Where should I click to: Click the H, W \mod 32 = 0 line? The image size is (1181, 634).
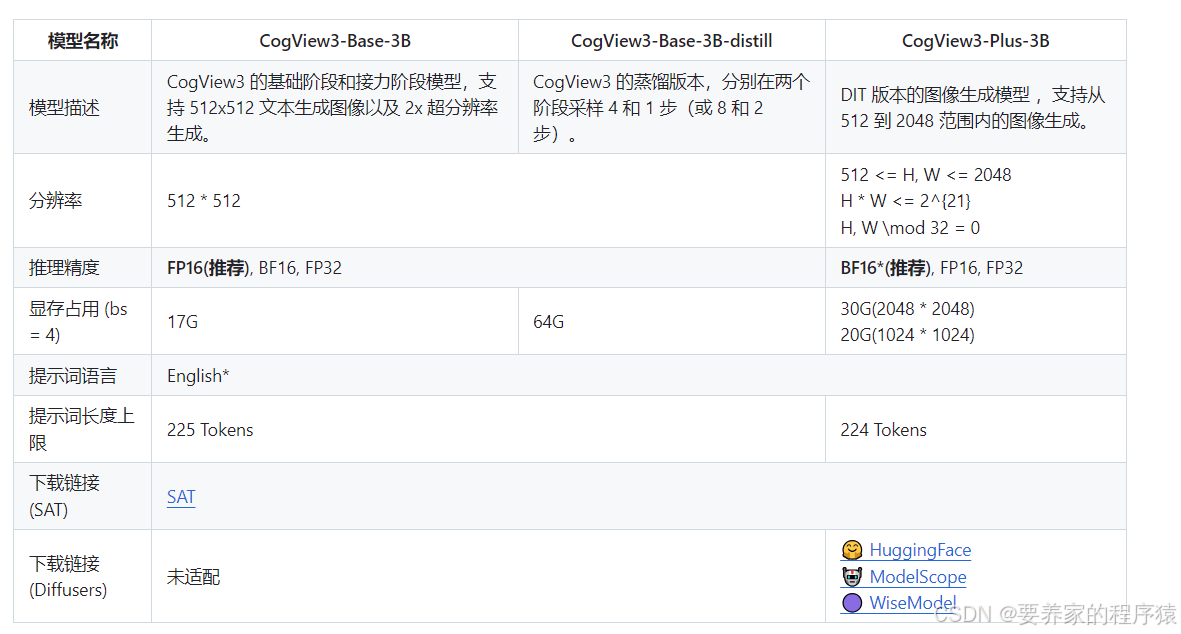coord(910,228)
